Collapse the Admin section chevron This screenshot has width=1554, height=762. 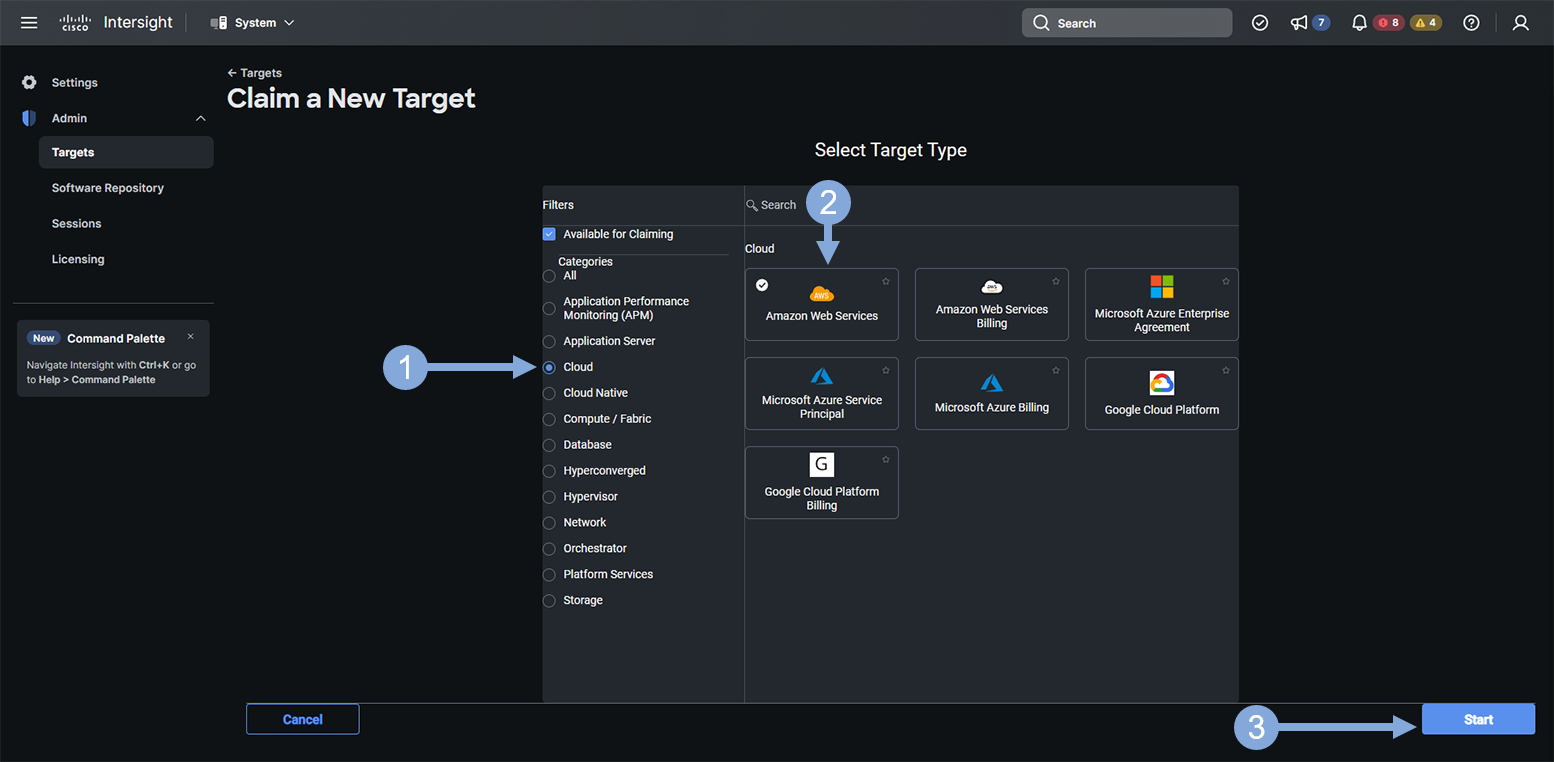coord(200,118)
